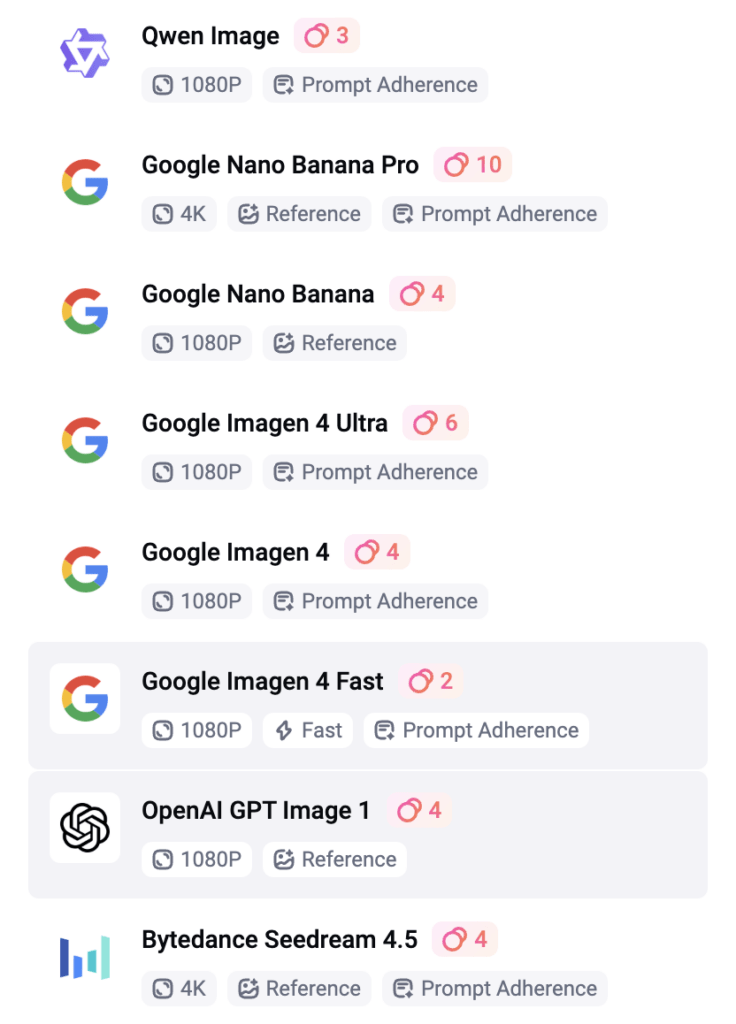The width and height of the screenshot is (736, 1024).
Task: Choose Google Imagen 4 from the list
Action: click(x=235, y=552)
